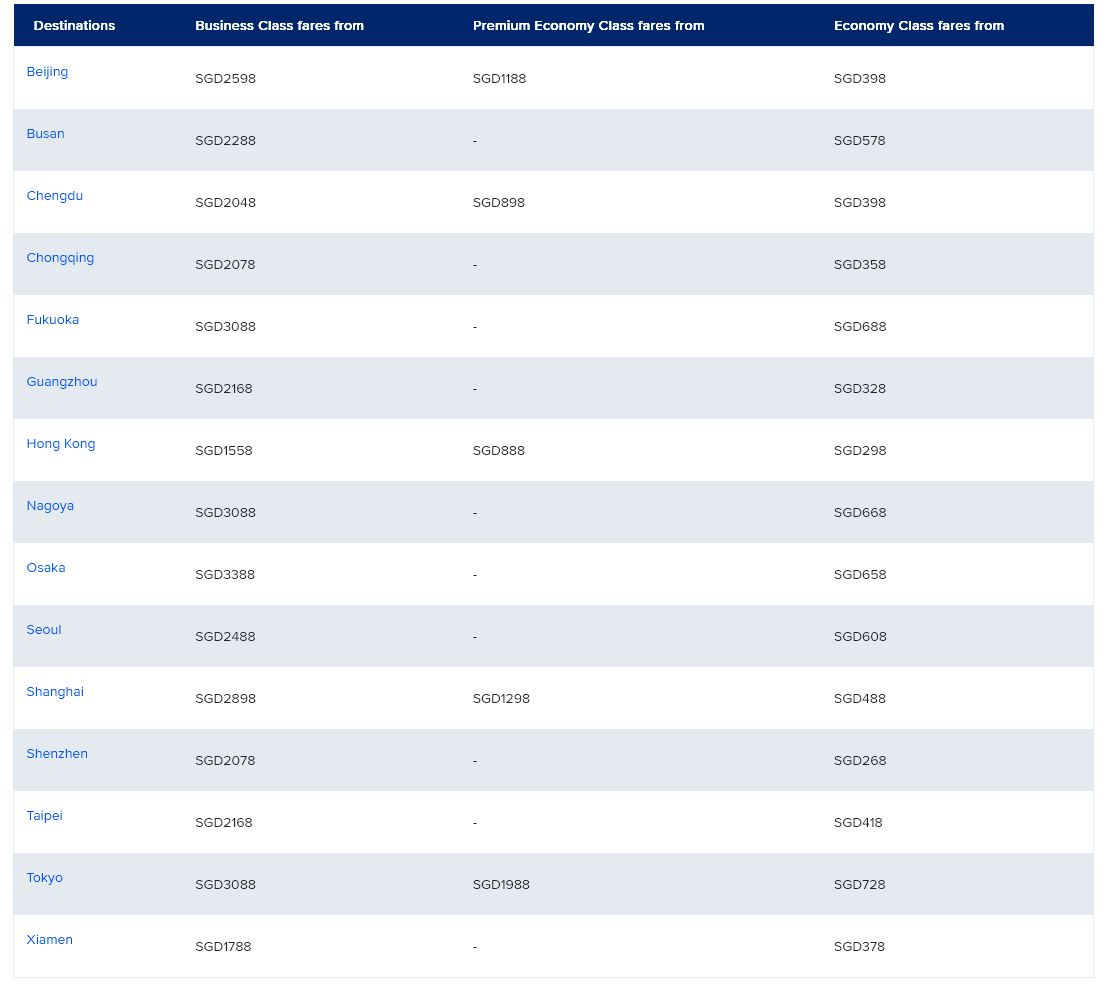Screen dimensions: 1109x995
Task: Click the Premium Economy Class fares header
Action: coord(588,26)
